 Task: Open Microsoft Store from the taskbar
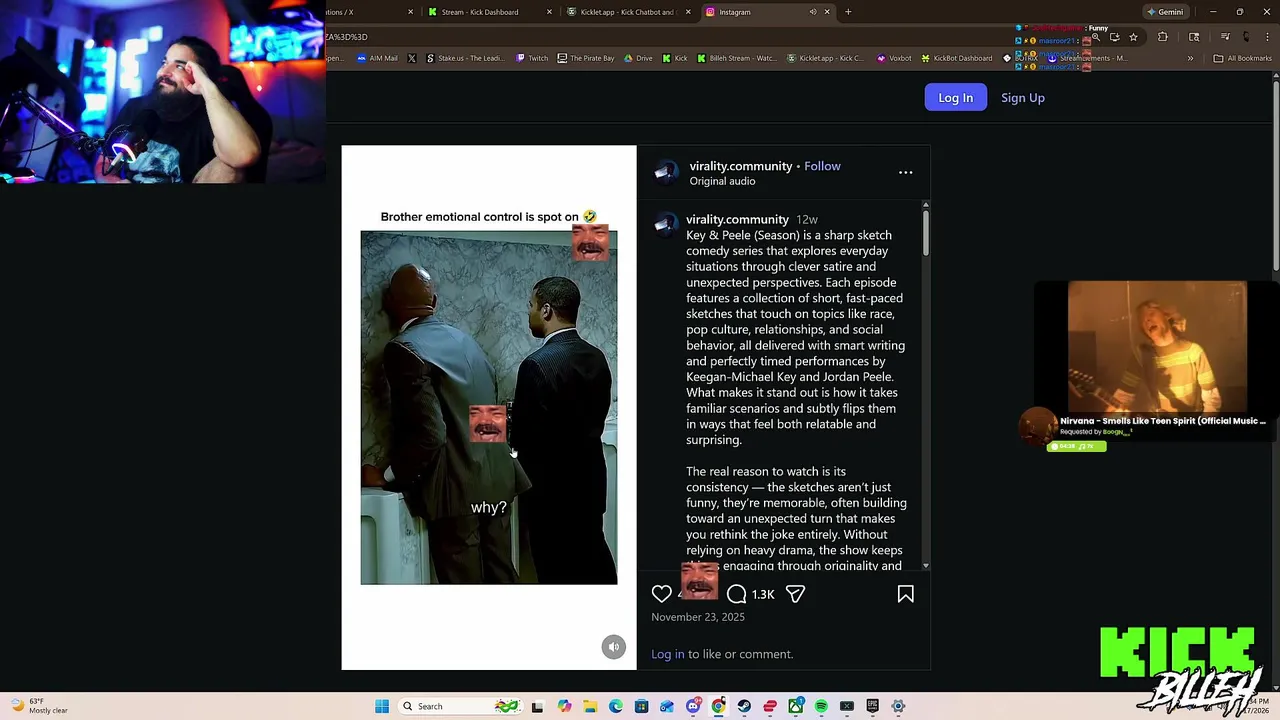[x=642, y=706]
